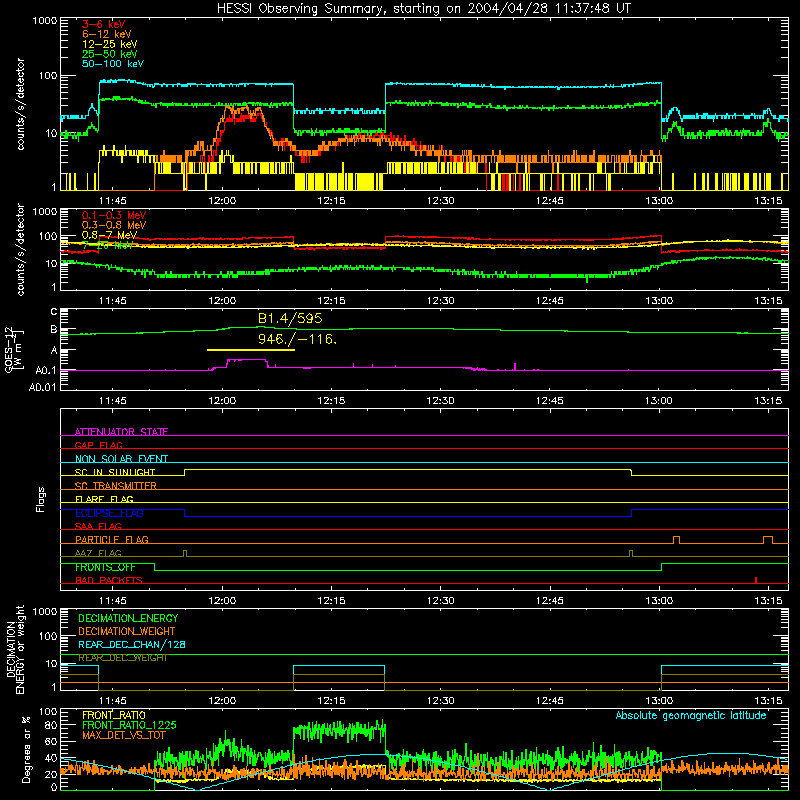Click the second AAZ_FLAG pulse before 13:00
This screenshot has width=800, height=800.
[631, 553]
